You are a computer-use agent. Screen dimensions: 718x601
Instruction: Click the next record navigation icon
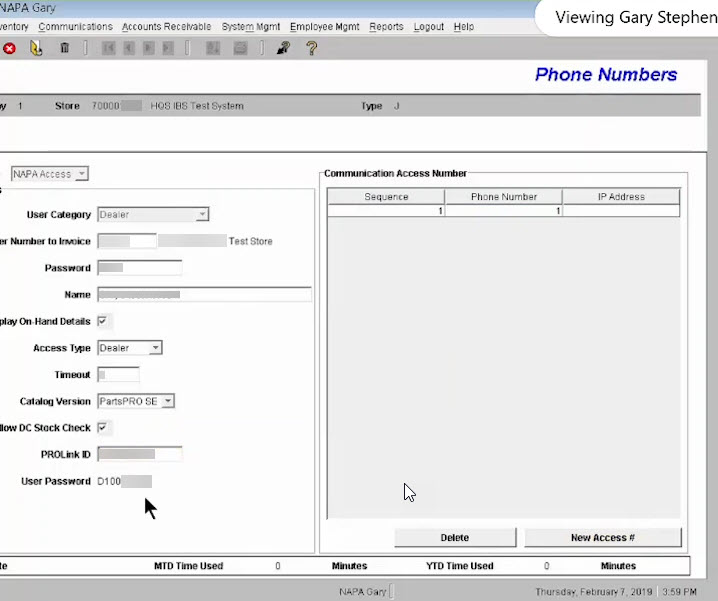(x=148, y=48)
